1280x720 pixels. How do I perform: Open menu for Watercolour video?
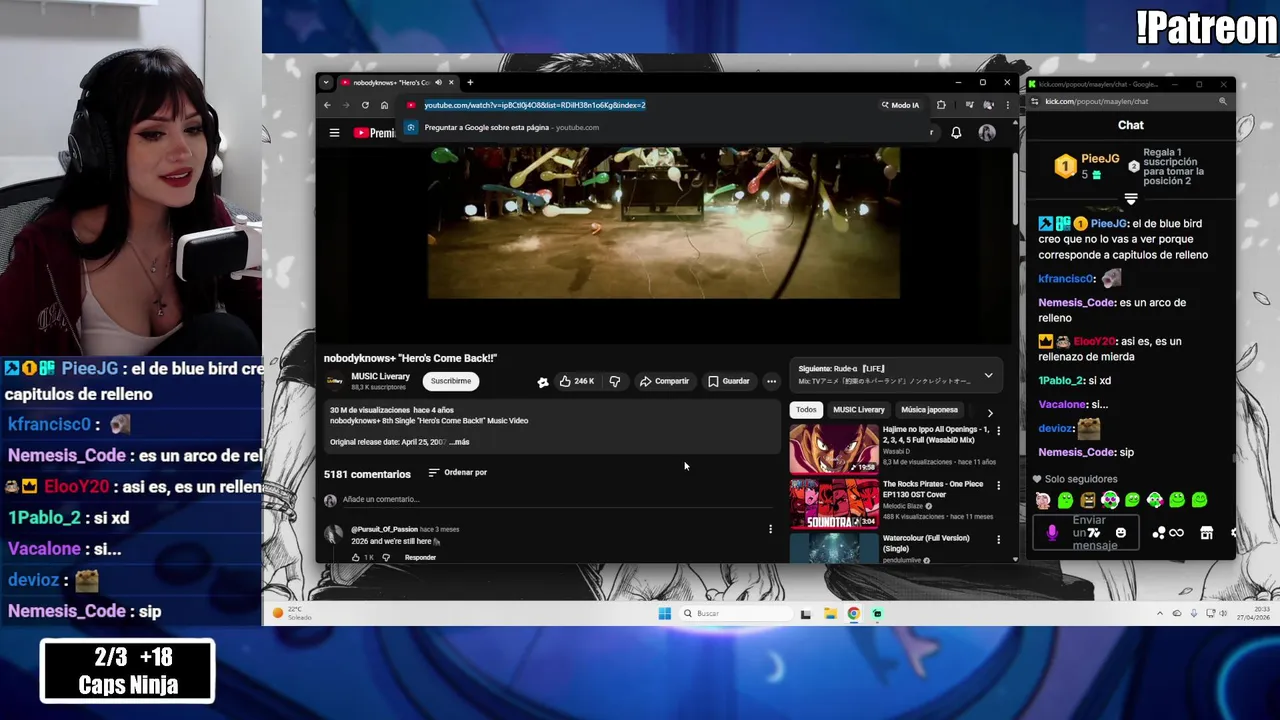coord(998,540)
